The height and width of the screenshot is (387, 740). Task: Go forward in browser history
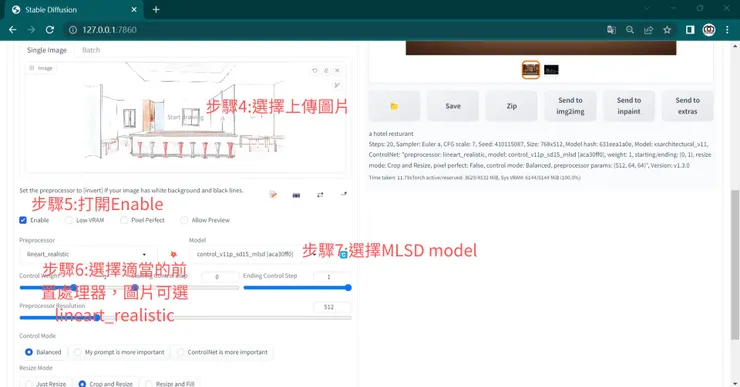coord(31,30)
